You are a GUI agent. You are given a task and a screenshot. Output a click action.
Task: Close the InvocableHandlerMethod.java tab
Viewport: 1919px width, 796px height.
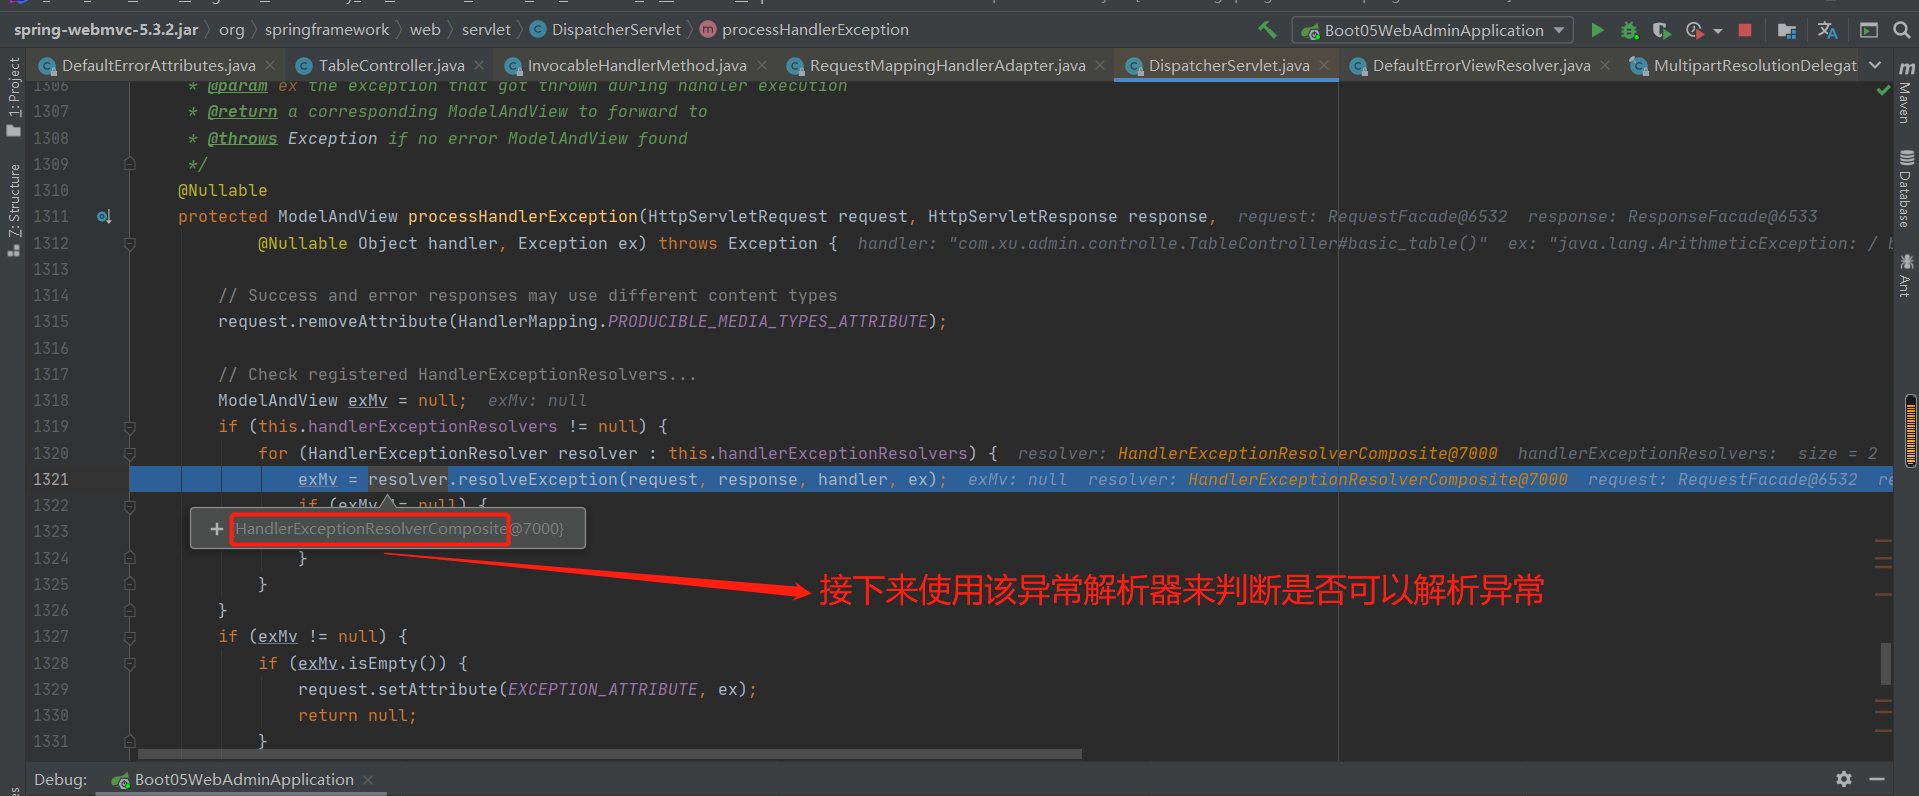[x=762, y=65]
